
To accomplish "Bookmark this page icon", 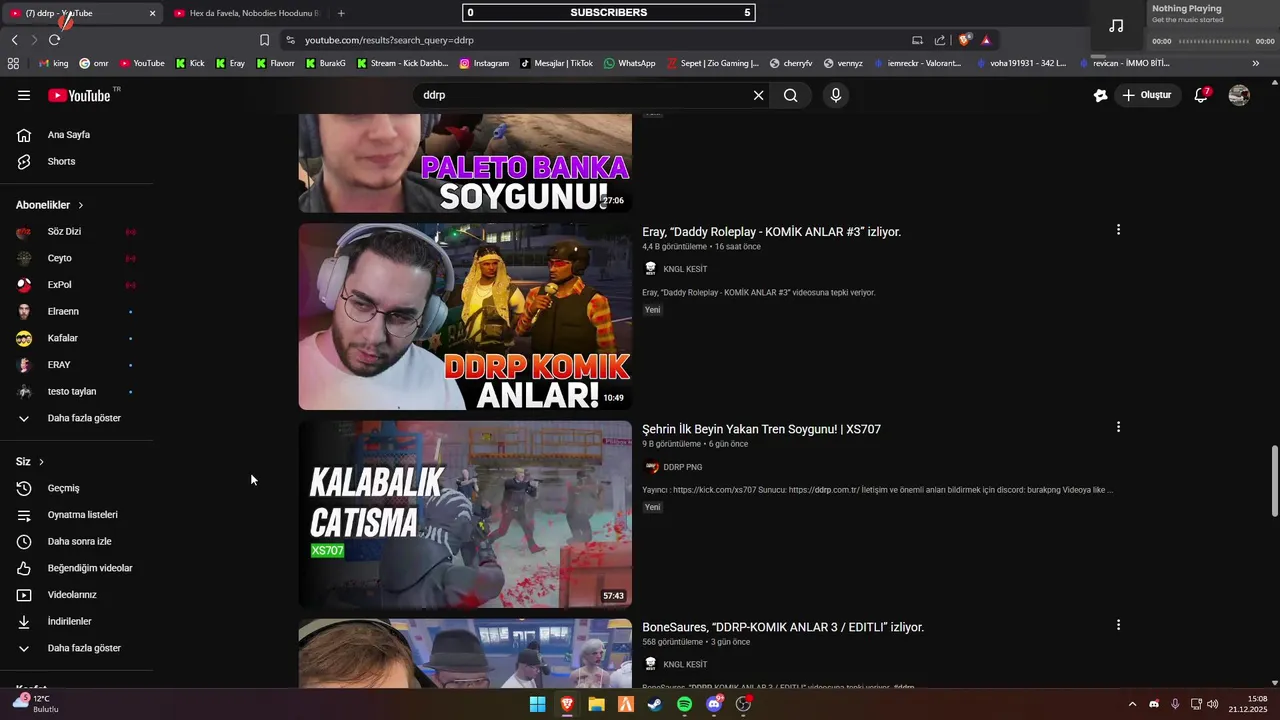I will [x=264, y=40].
